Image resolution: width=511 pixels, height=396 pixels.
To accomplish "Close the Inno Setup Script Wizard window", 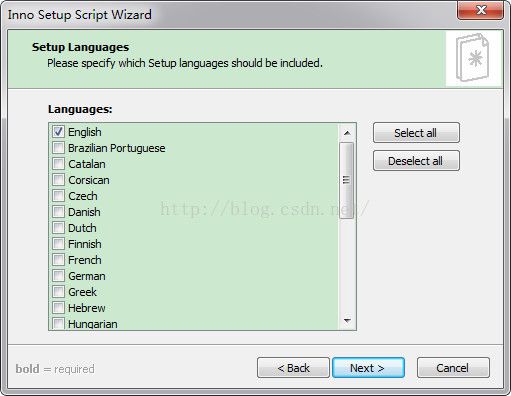I will pyautogui.click(x=481, y=11).
